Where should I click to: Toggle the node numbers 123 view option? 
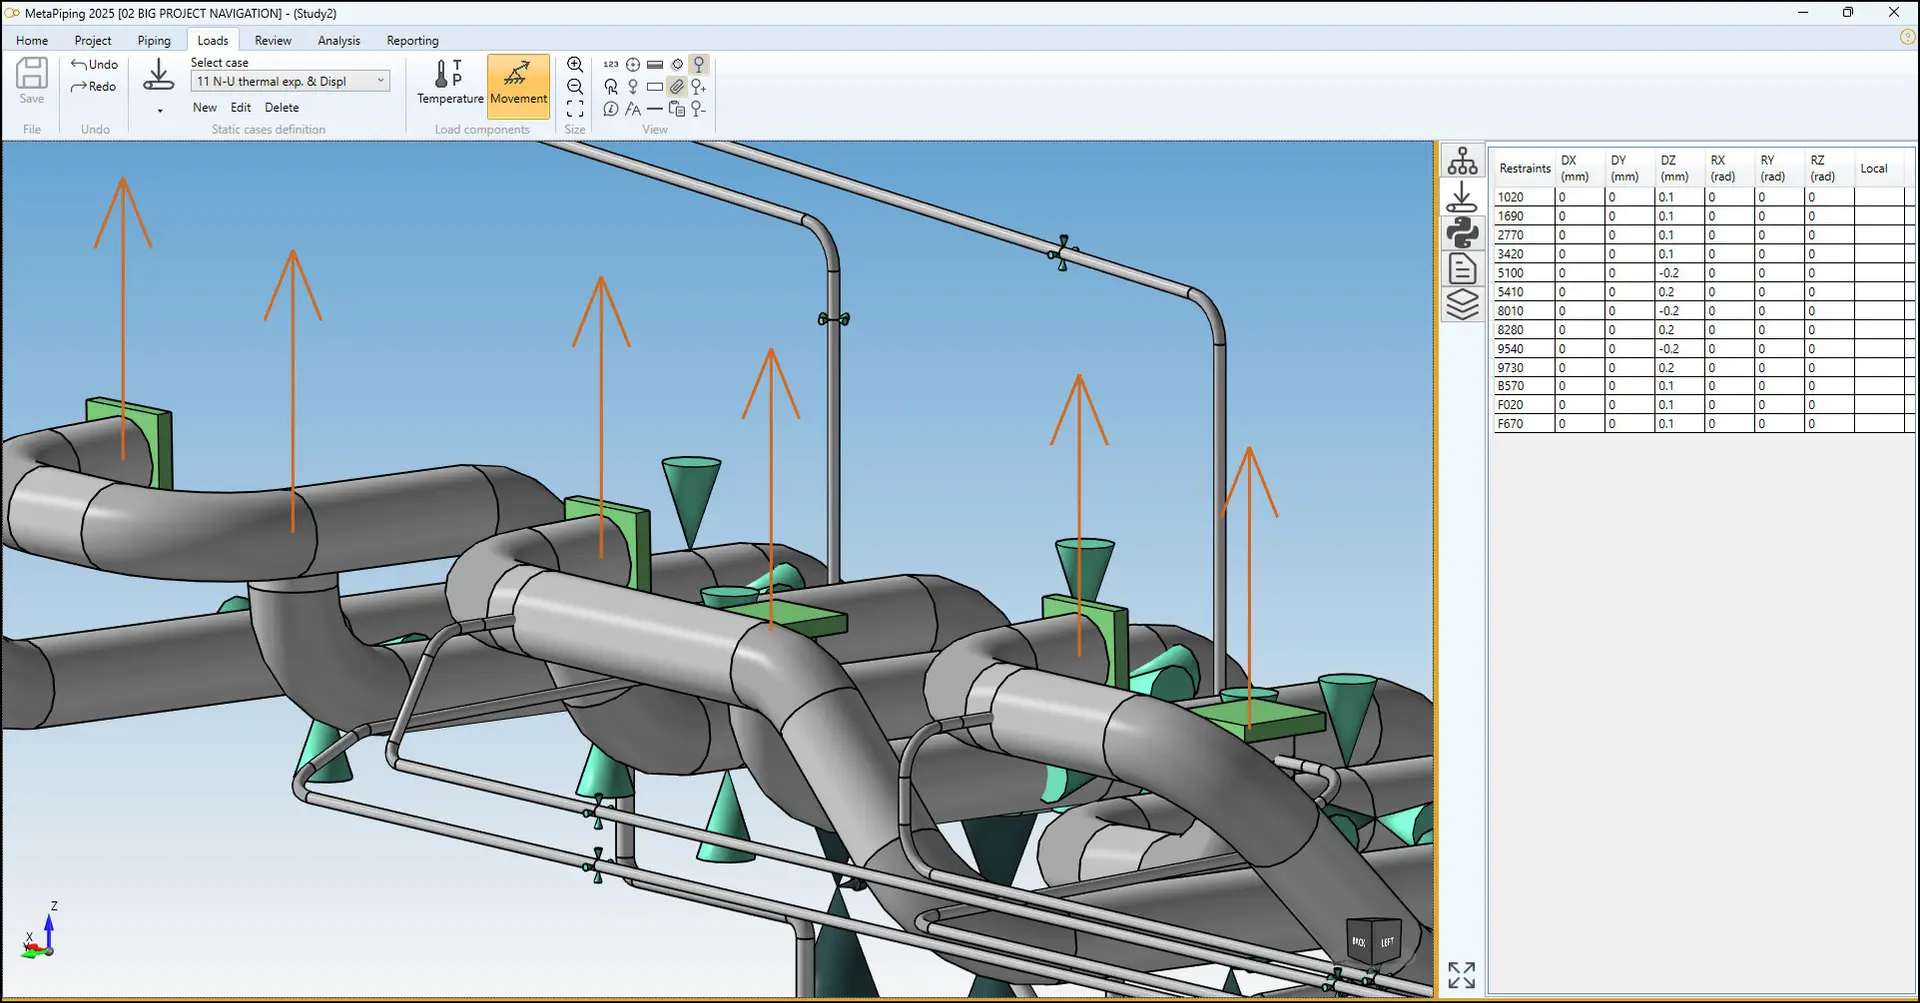(611, 65)
